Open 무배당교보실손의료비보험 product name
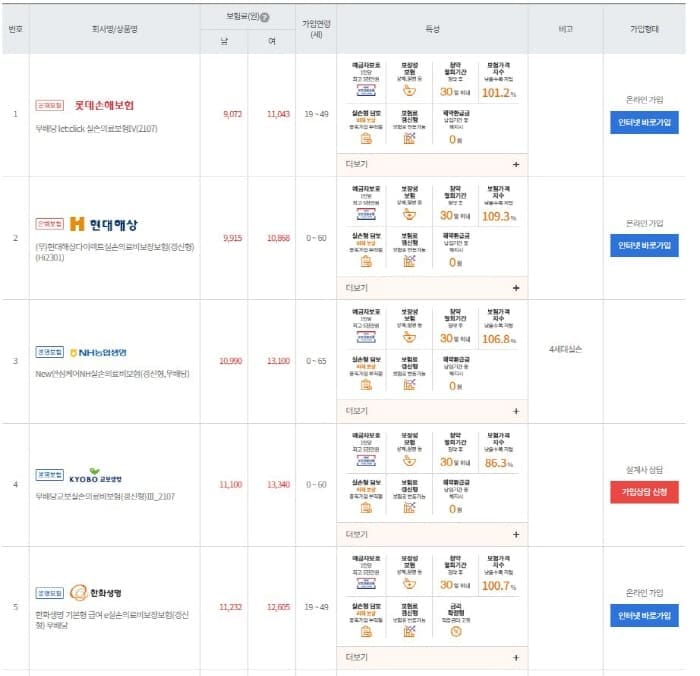 click(105, 497)
